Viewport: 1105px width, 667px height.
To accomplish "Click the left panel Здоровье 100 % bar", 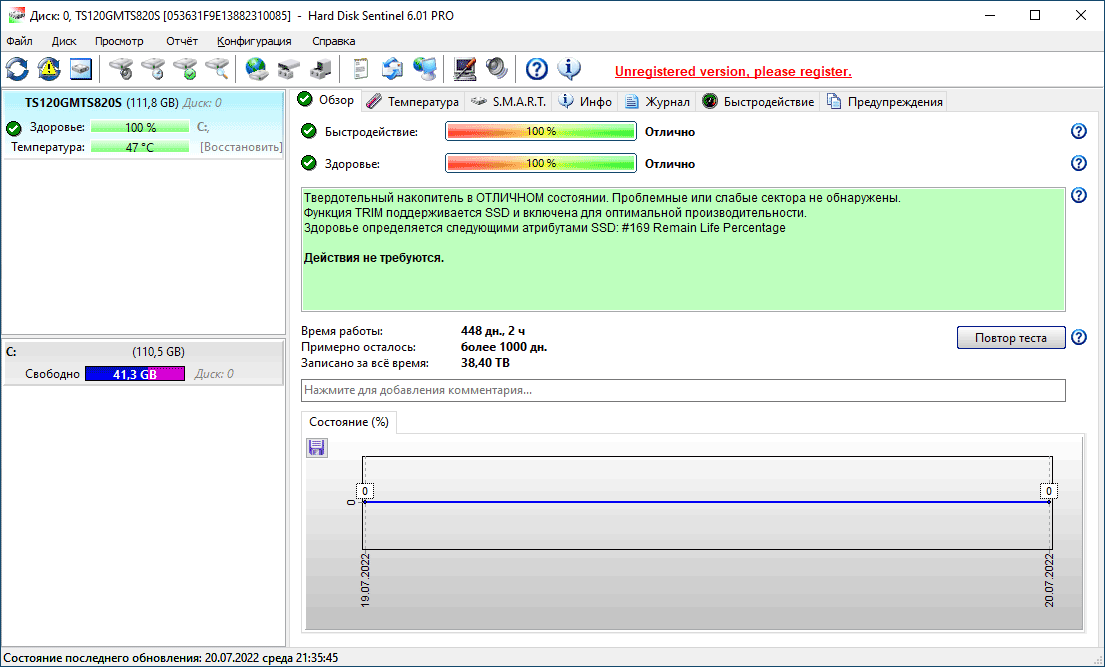I will 140,127.
